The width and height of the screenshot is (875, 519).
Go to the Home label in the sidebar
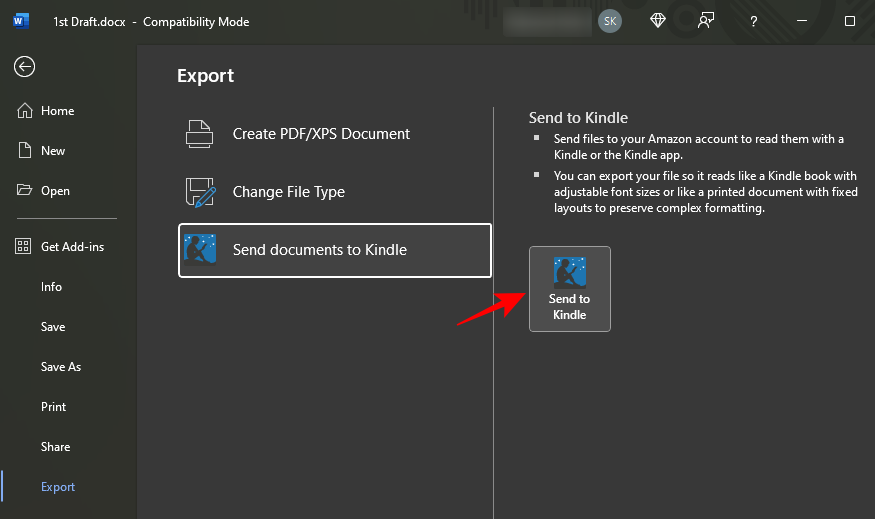coord(57,110)
